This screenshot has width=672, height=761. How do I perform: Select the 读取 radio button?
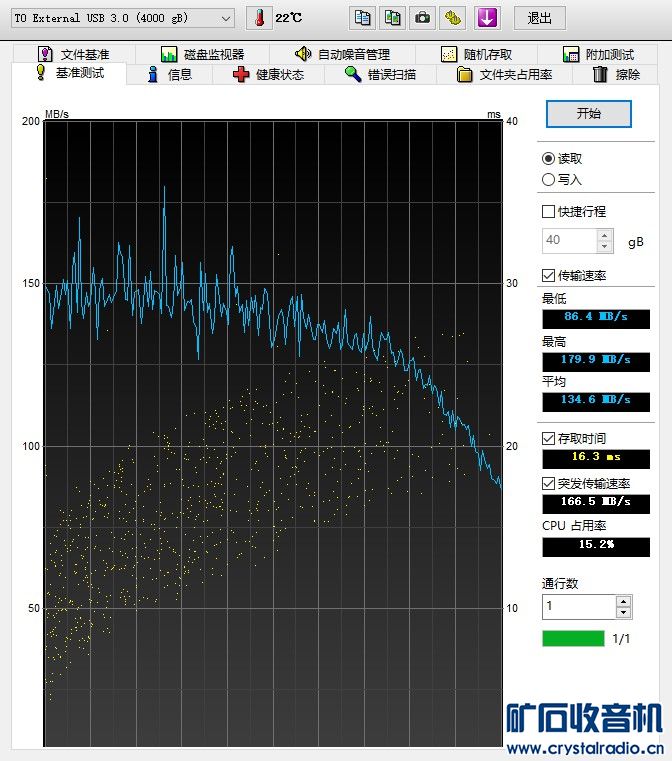coord(548,159)
